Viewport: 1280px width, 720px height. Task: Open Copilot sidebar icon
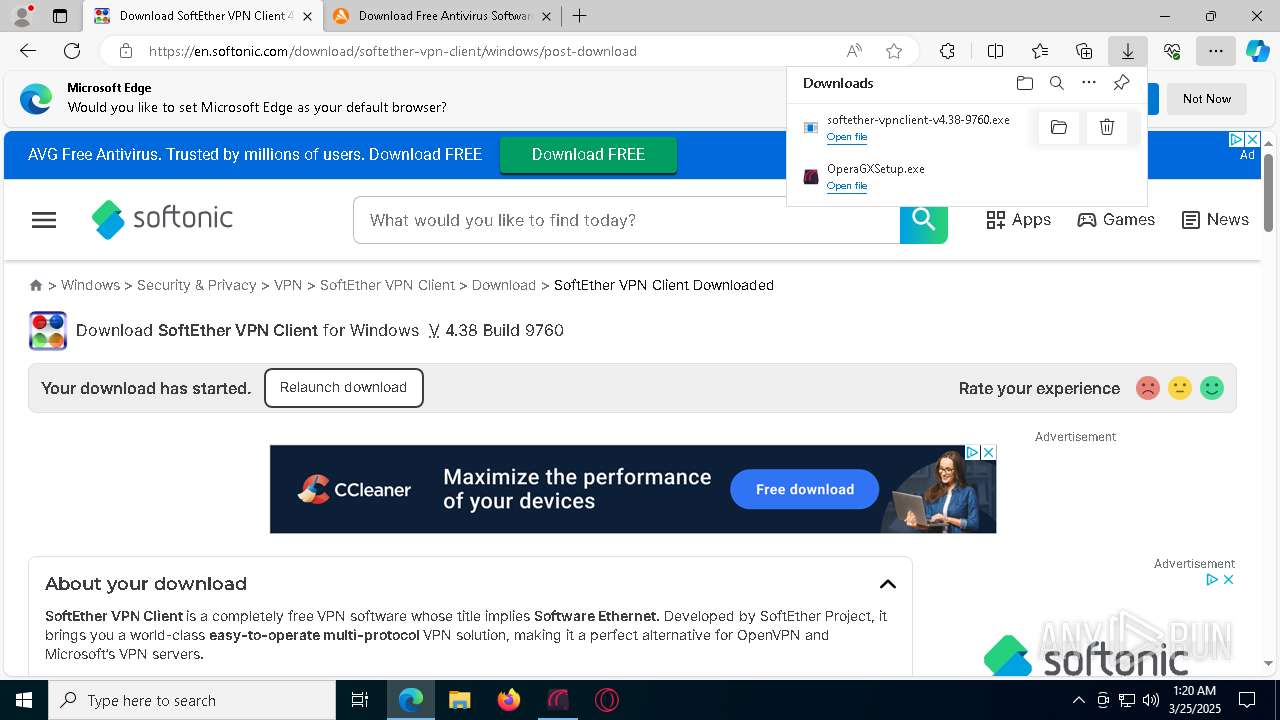(1258, 51)
